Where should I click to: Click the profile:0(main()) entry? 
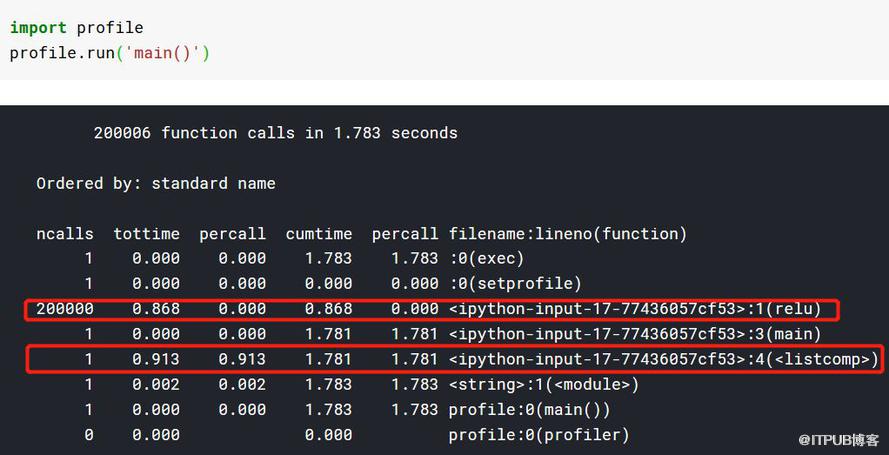pyautogui.click(x=529, y=410)
